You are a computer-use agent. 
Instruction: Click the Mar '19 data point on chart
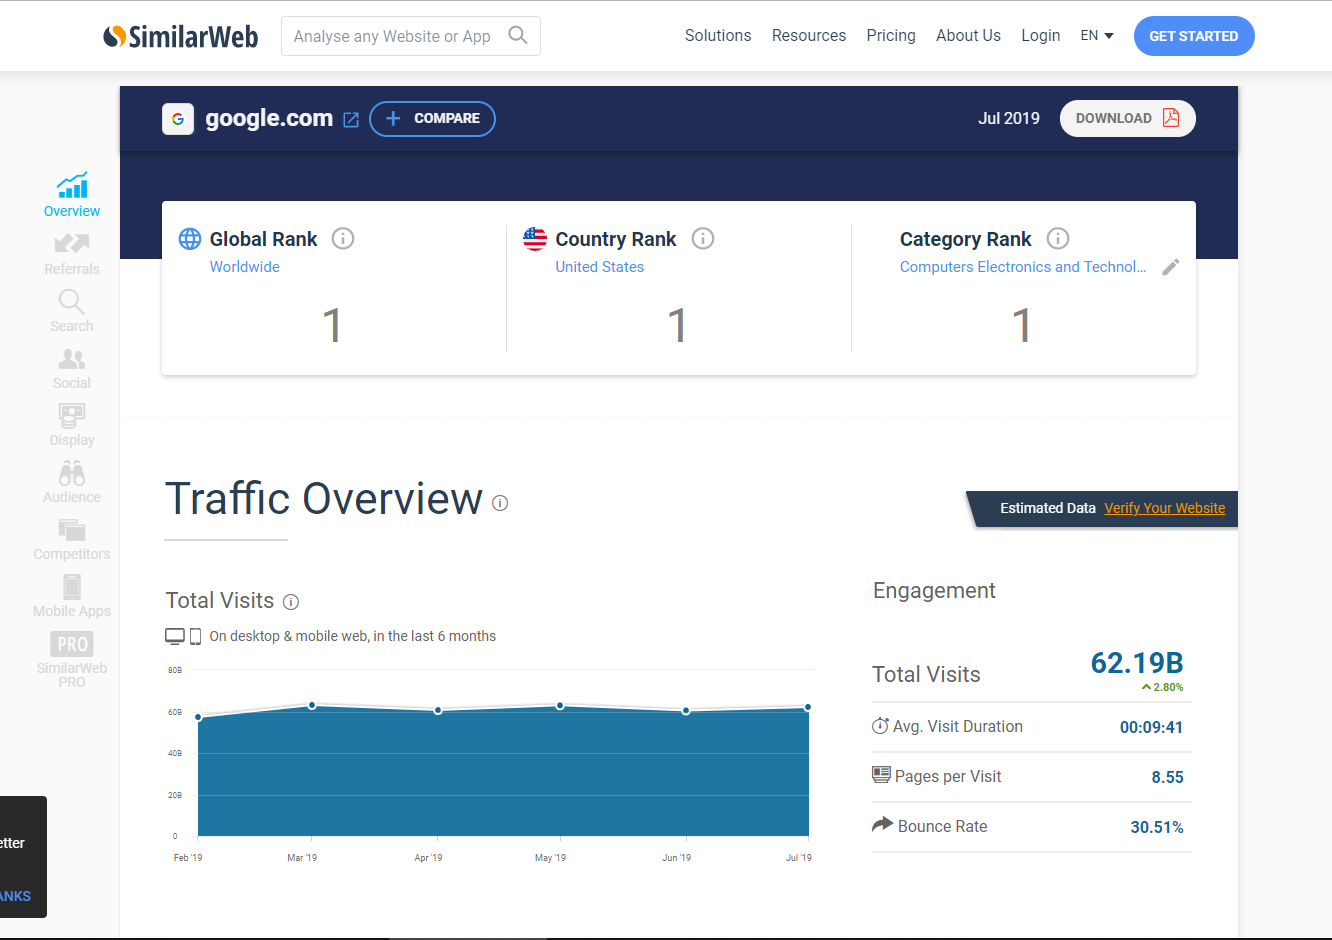coord(312,705)
